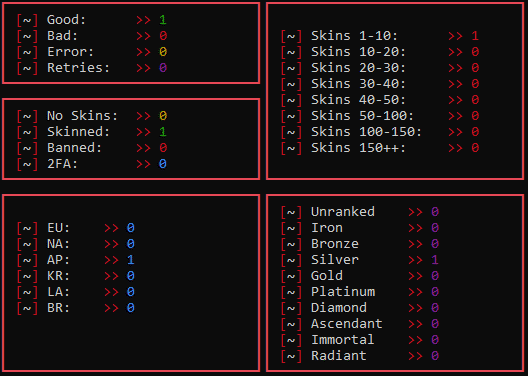The height and width of the screenshot is (376, 528).
Task: Click the "Skins 20-30:" row label
Action: click(359, 68)
